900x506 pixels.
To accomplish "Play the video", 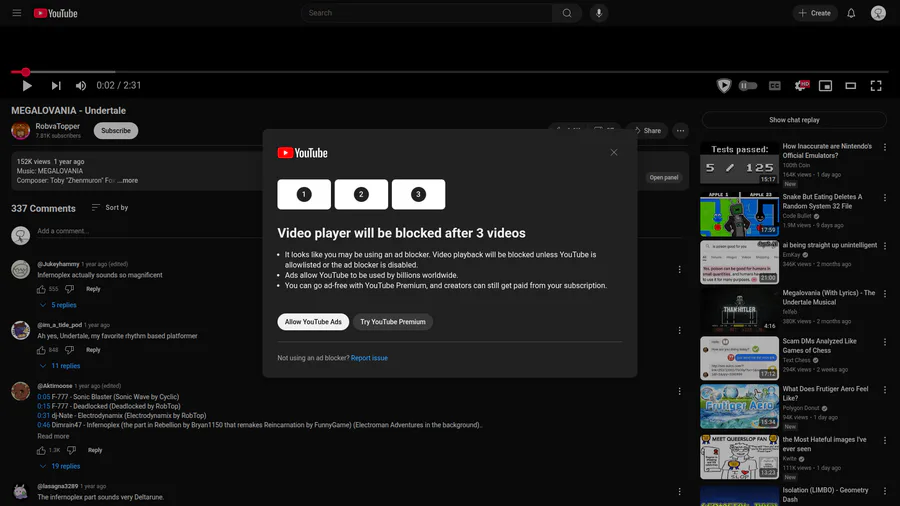I will (26, 85).
